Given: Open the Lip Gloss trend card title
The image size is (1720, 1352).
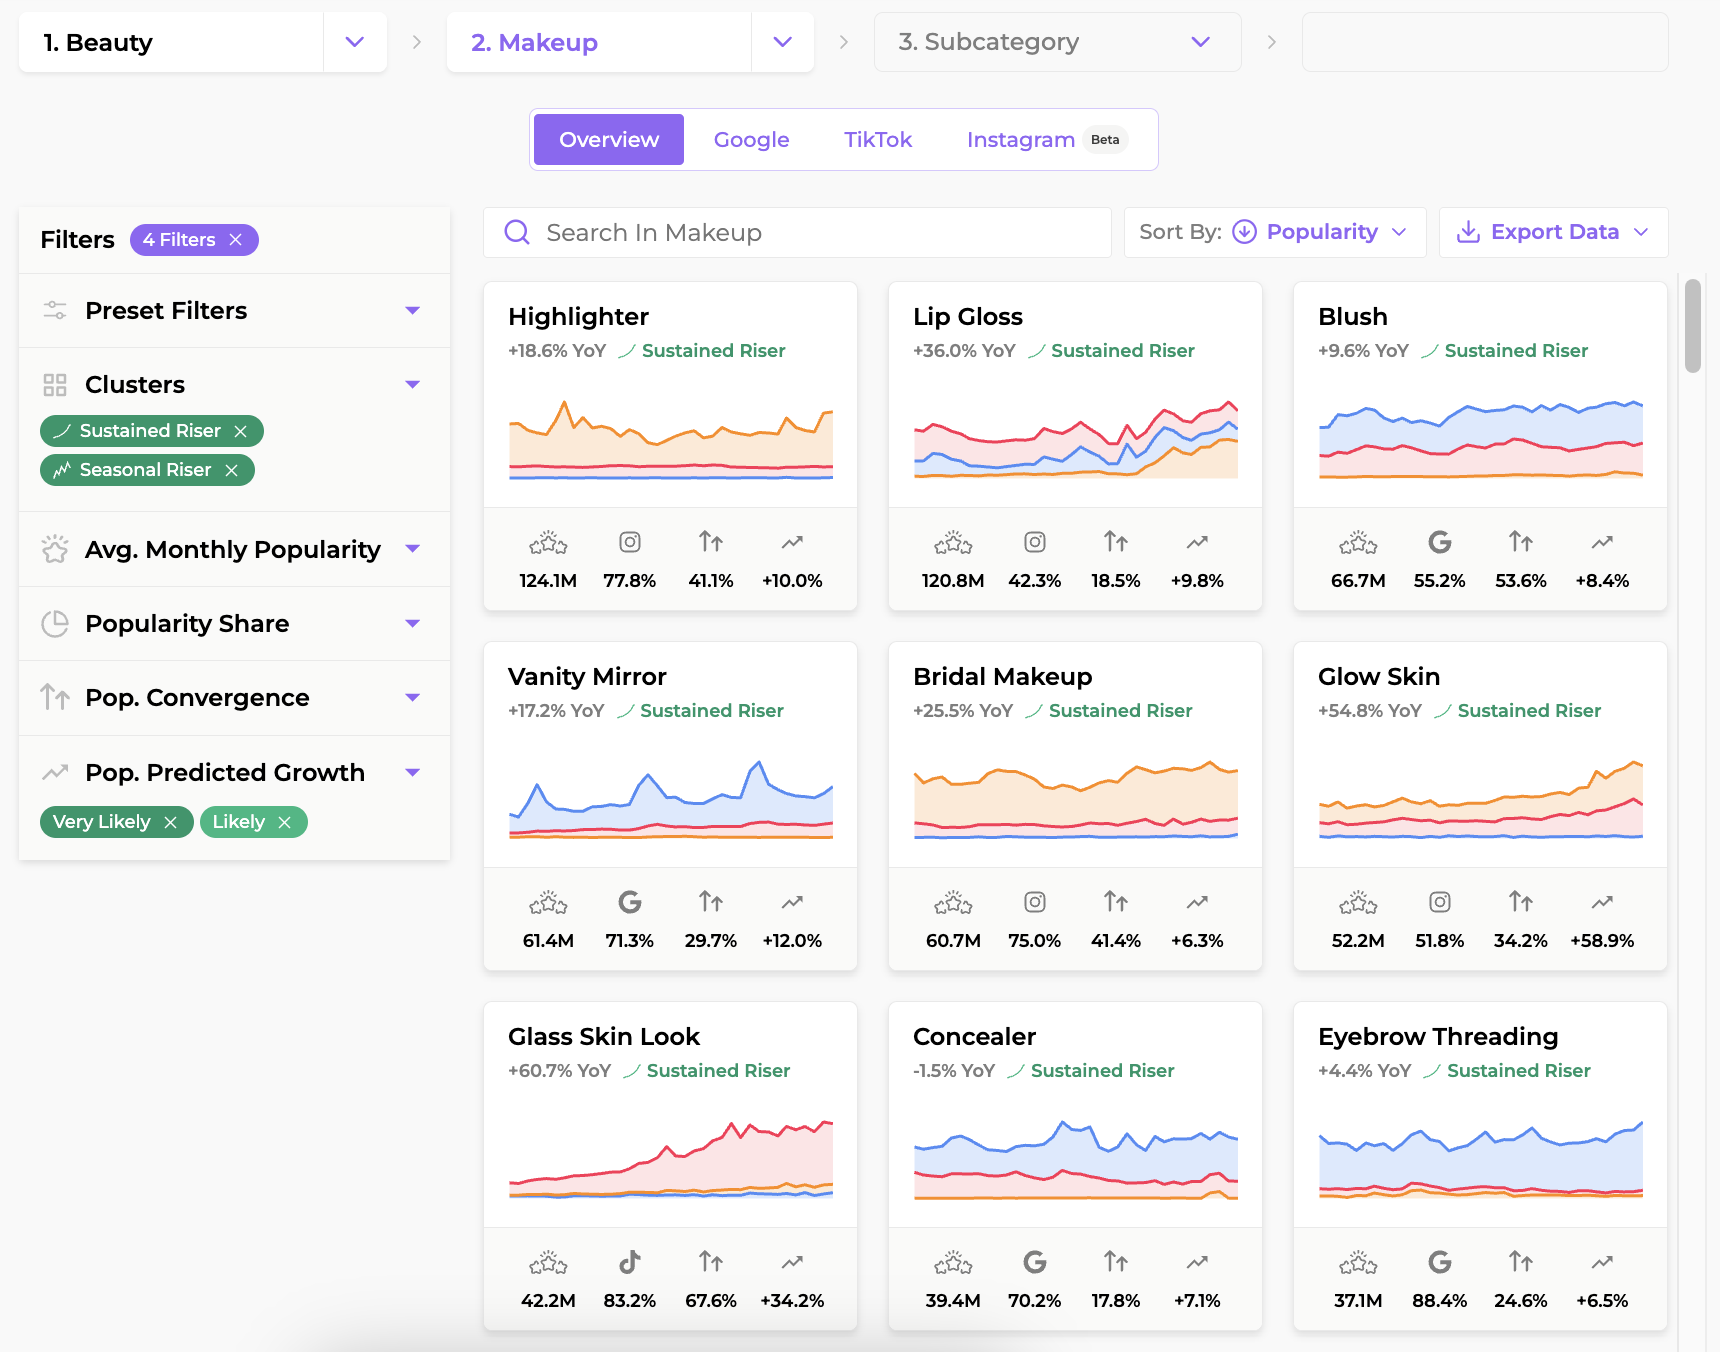Looking at the screenshot, I should pyautogui.click(x=967, y=317).
